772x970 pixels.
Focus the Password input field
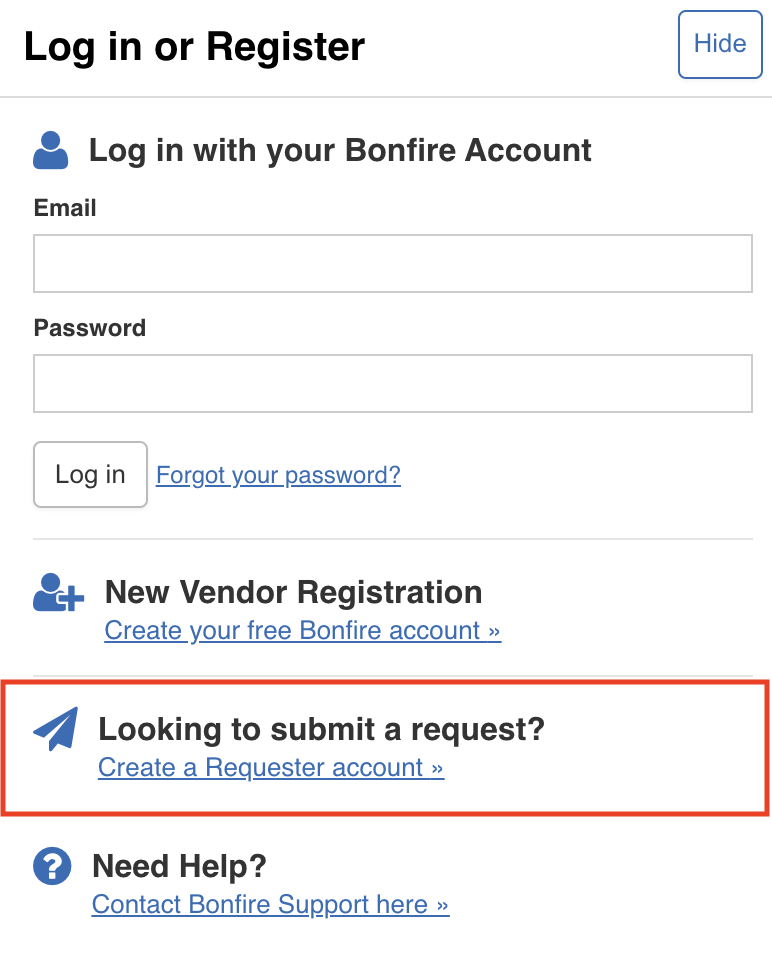393,384
